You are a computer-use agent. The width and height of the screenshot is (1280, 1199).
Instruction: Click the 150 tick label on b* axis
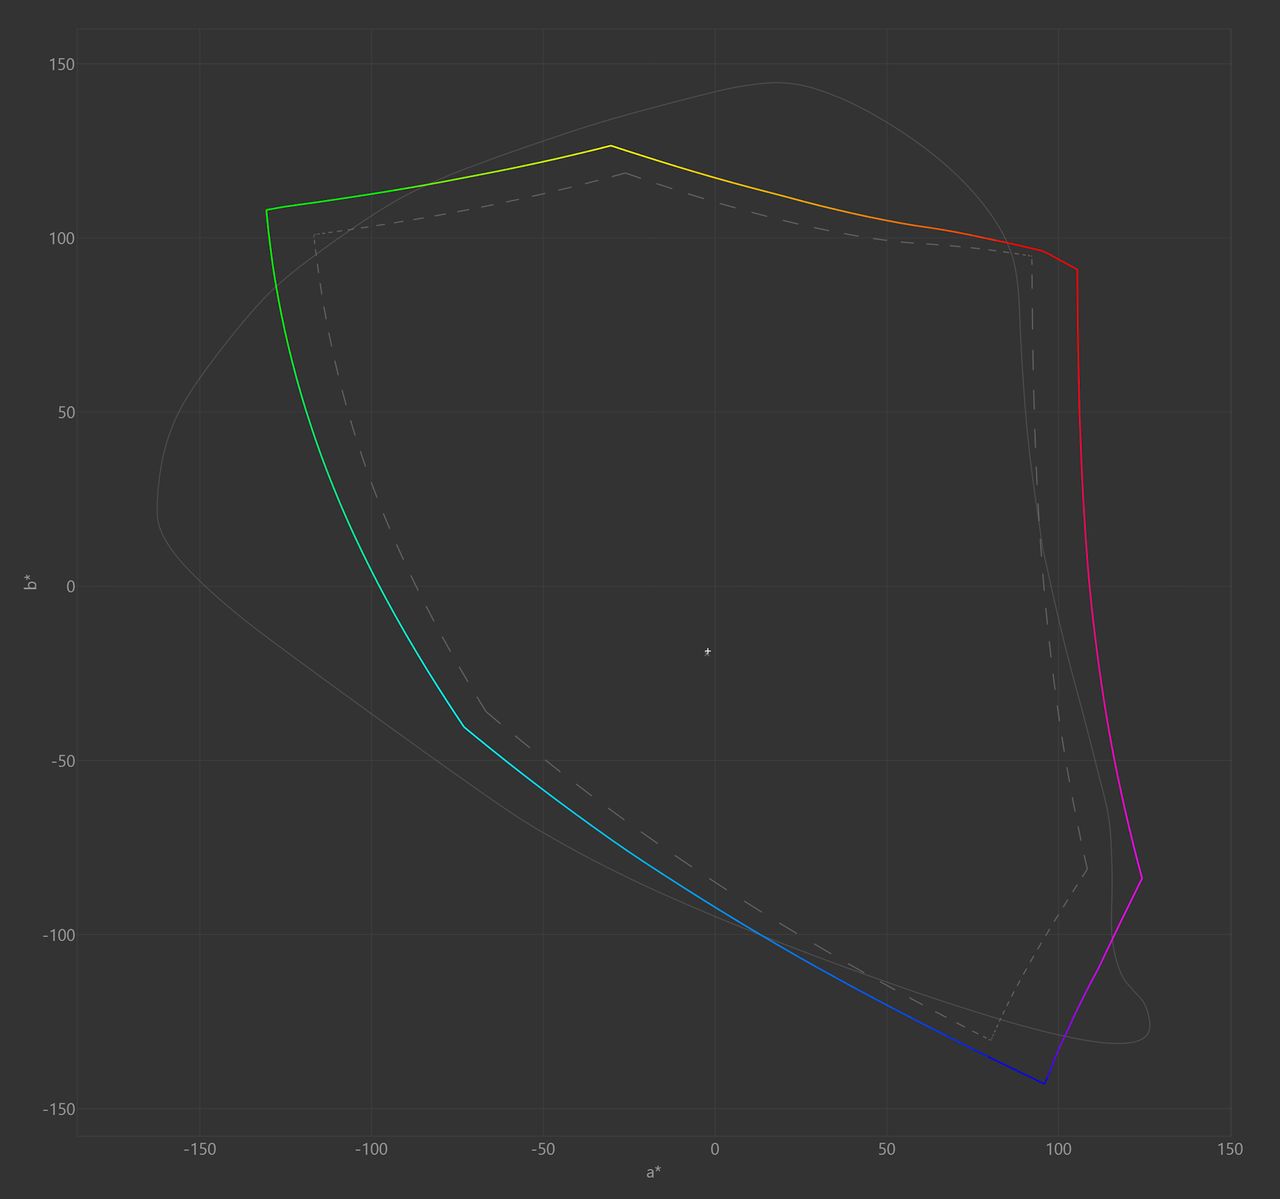[x=62, y=64]
